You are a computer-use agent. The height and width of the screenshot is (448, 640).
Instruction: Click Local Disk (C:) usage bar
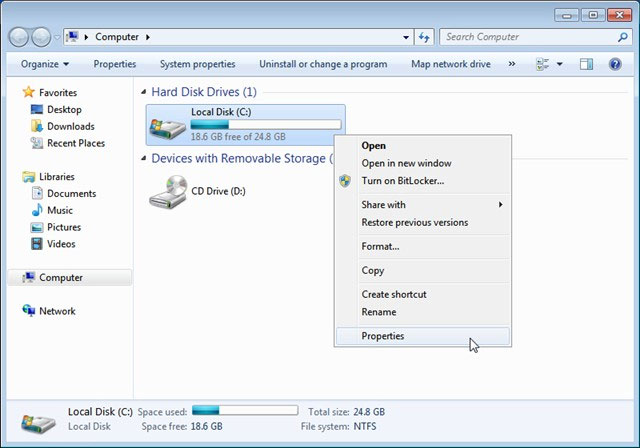click(266, 124)
